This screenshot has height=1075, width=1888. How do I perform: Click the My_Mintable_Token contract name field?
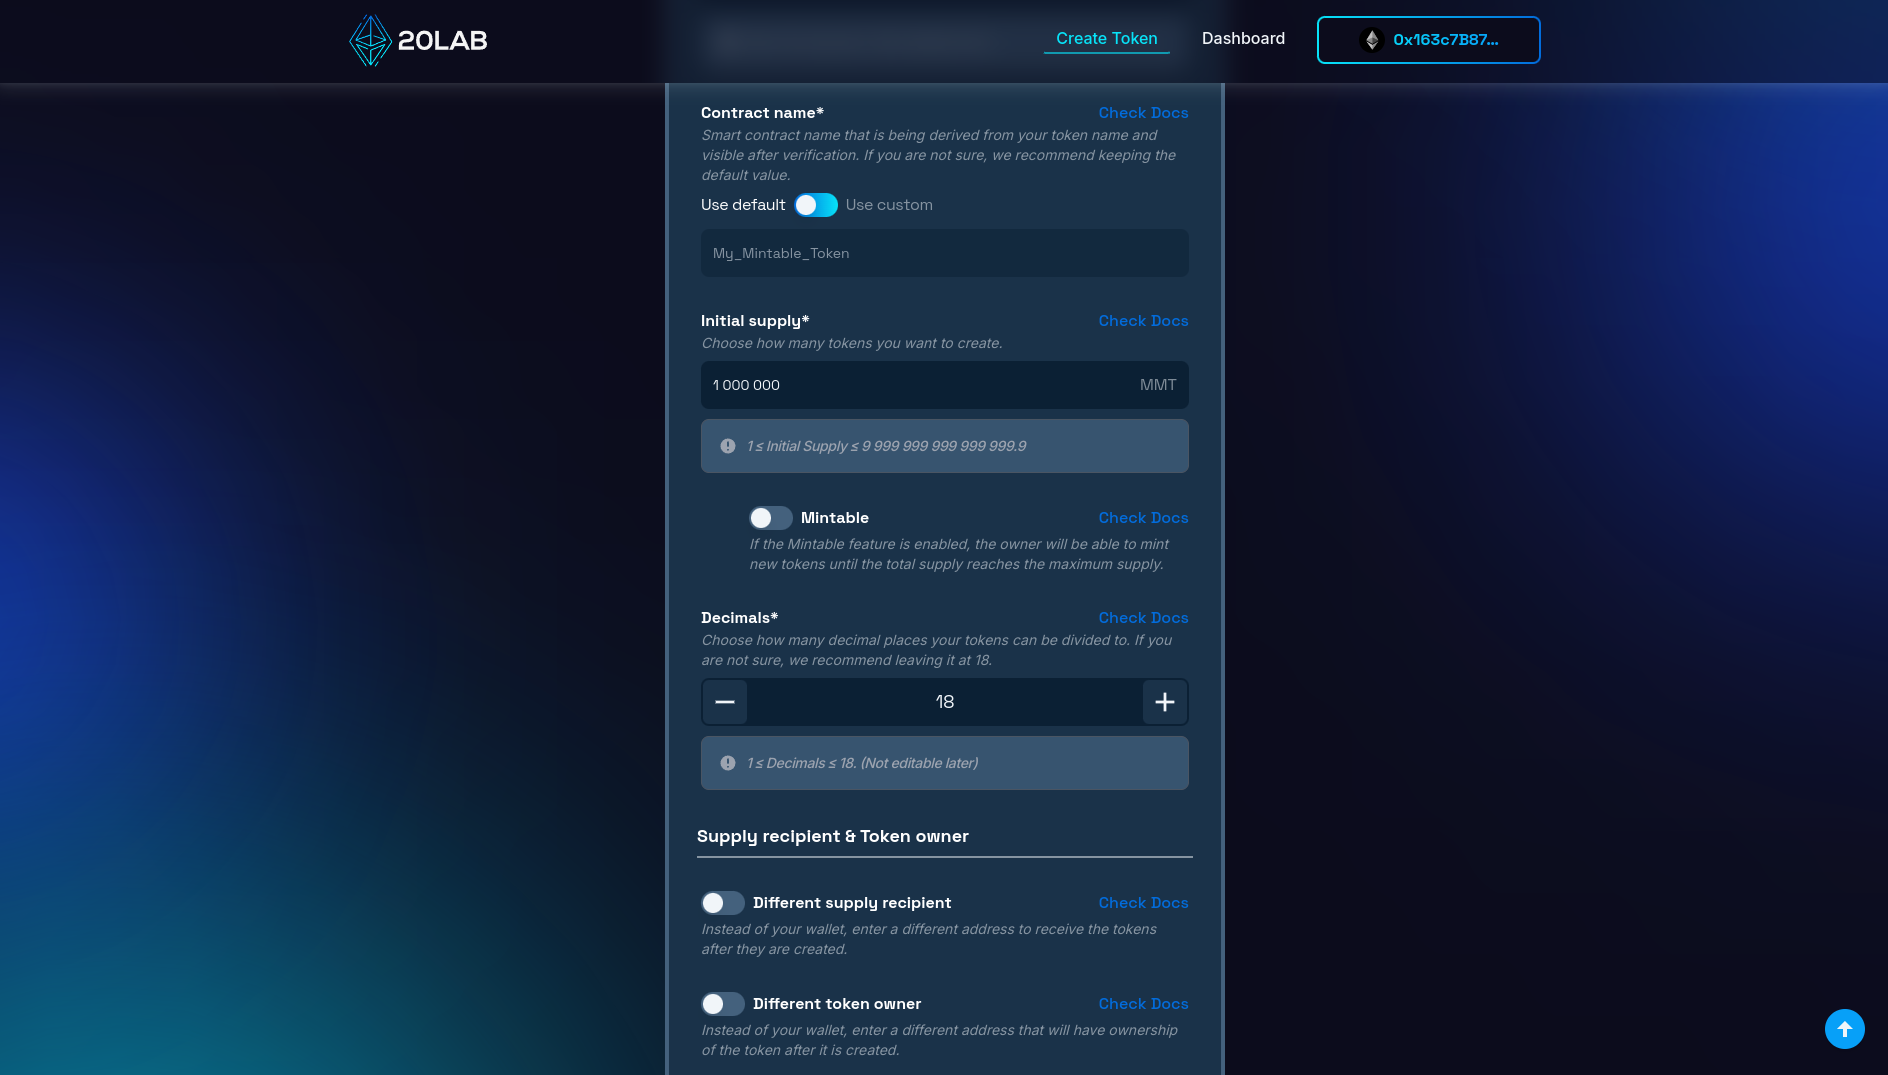pyautogui.click(x=945, y=253)
